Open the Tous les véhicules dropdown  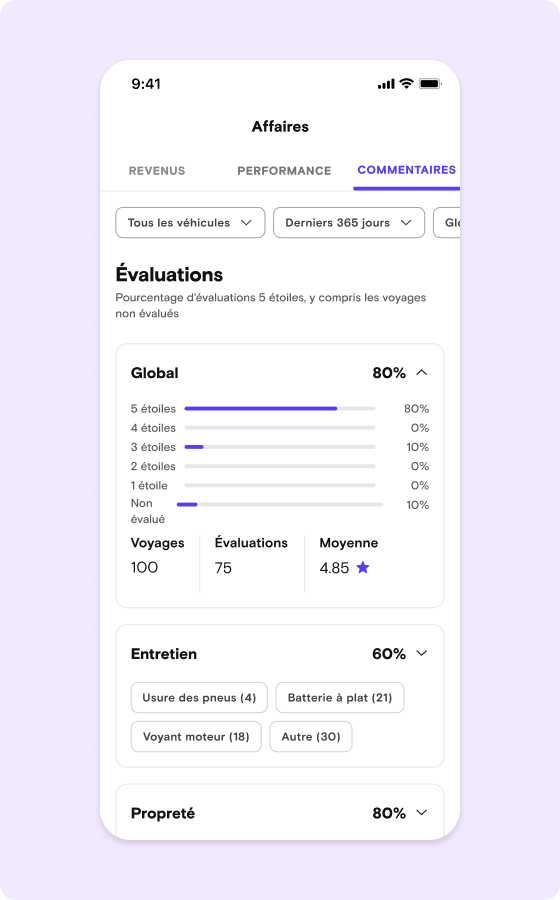pos(190,223)
